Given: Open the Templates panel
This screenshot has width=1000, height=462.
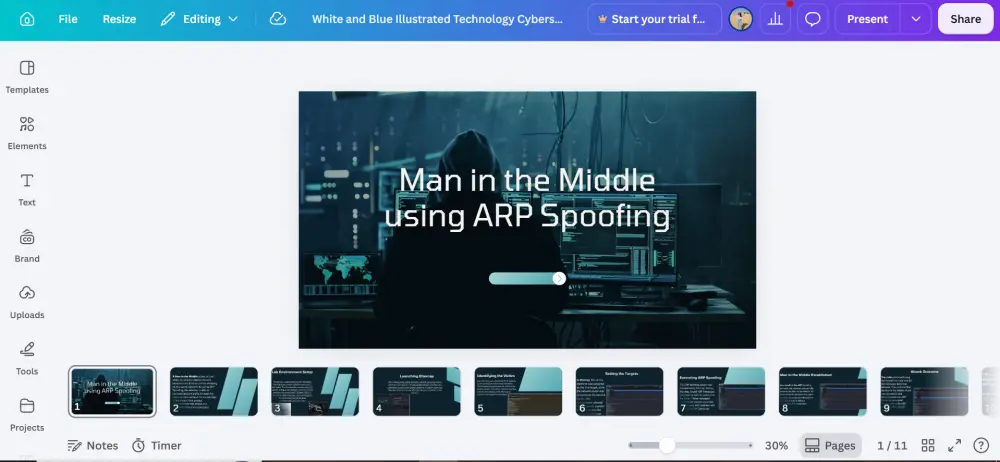Looking at the screenshot, I should click(27, 77).
